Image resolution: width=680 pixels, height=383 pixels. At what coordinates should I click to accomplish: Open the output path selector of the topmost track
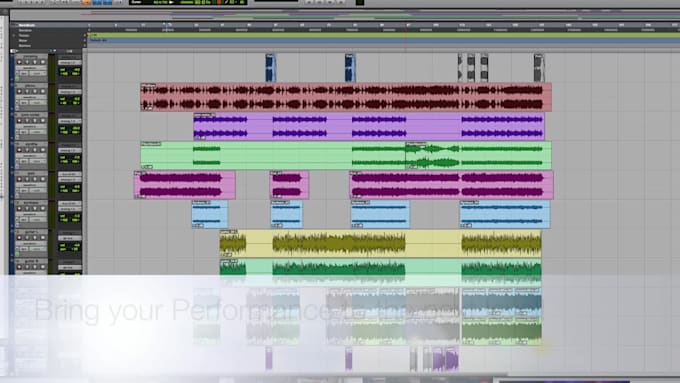point(70,62)
